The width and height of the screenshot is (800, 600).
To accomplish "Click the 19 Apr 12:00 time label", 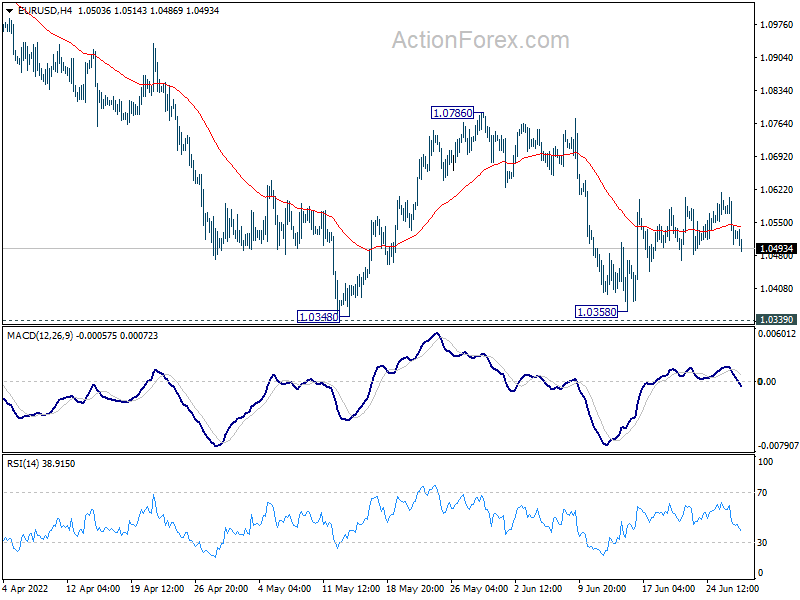I will tap(157, 589).
